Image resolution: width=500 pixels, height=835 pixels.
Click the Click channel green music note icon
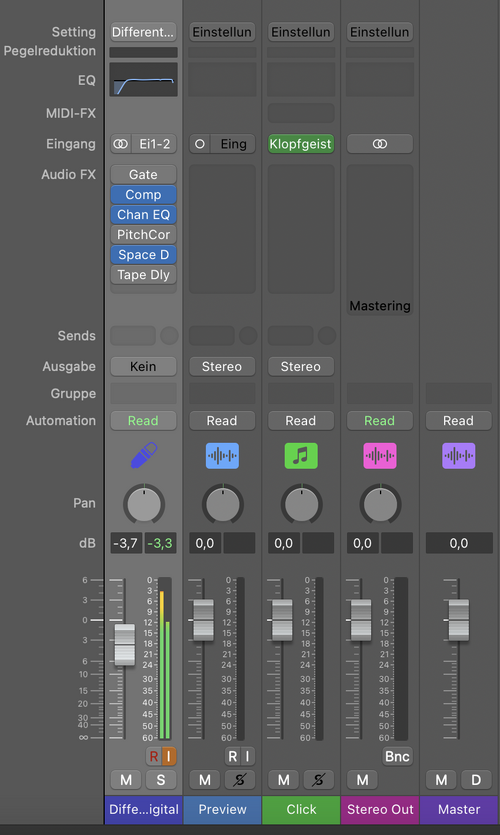[301, 456]
